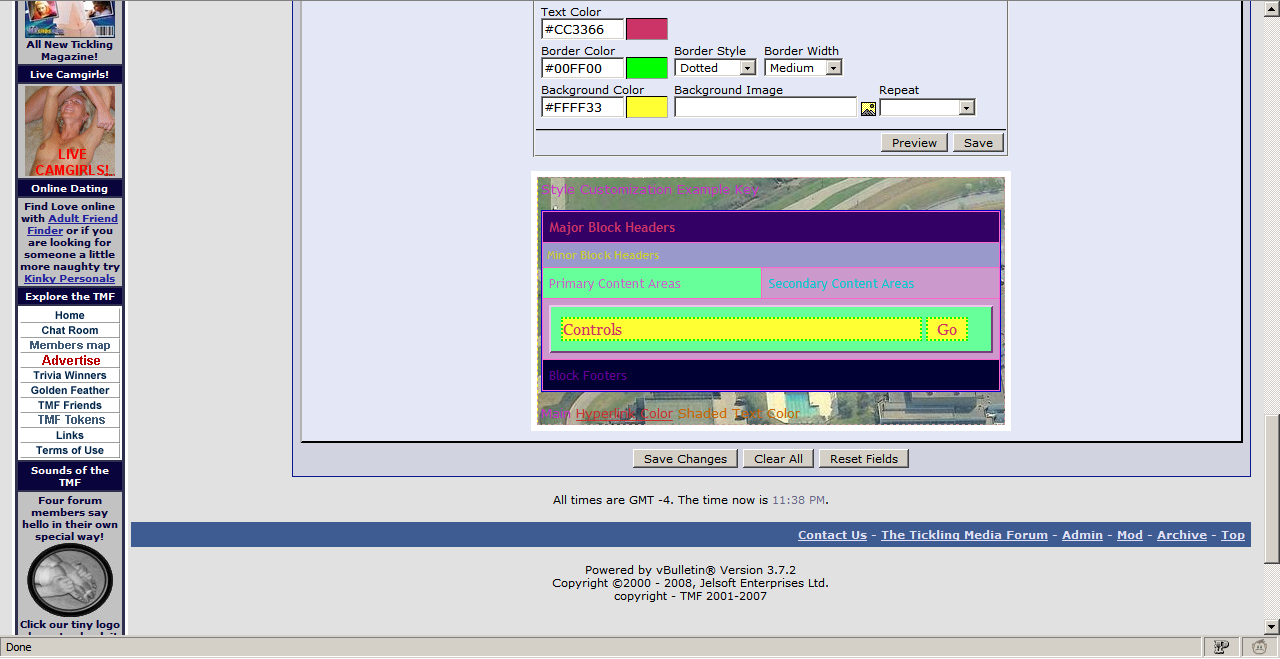Follow the Contact Us footer link

coord(832,535)
